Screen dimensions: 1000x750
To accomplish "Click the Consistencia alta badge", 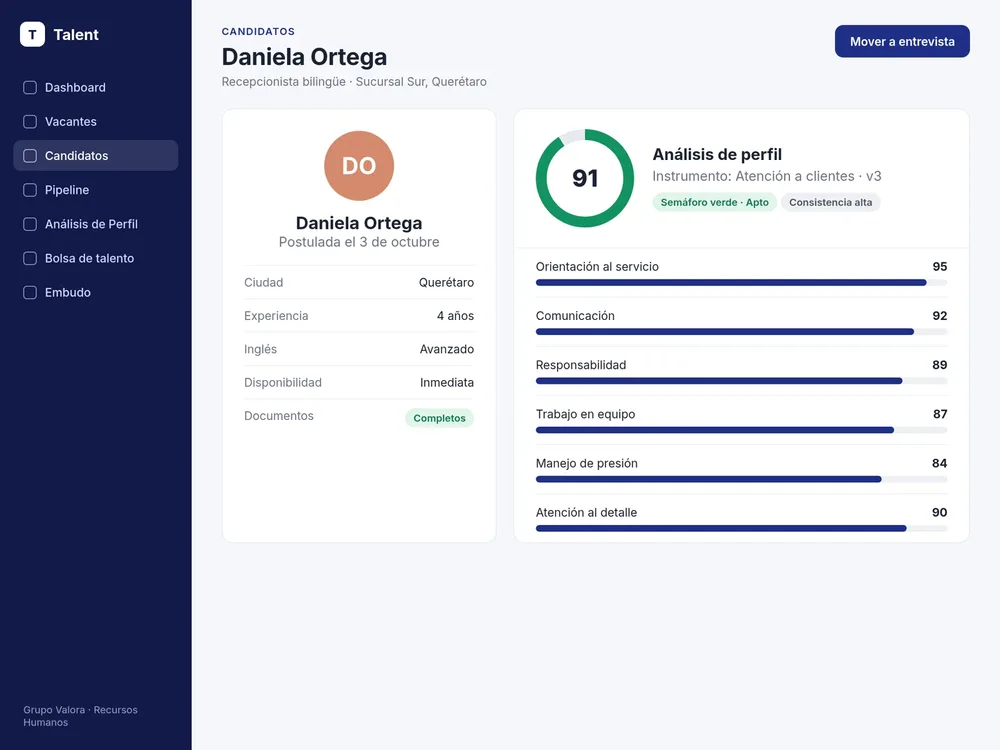I will pyautogui.click(x=830, y=202).
